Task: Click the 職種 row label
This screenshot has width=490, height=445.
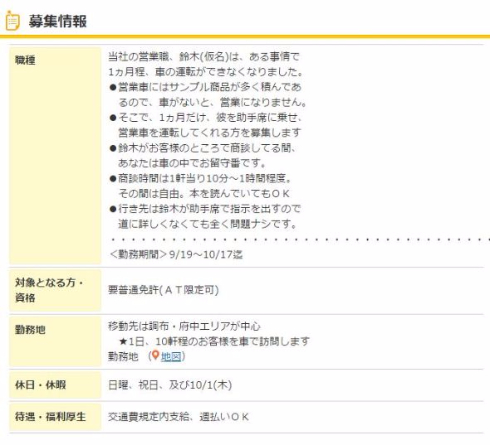Action: [25, 60]
